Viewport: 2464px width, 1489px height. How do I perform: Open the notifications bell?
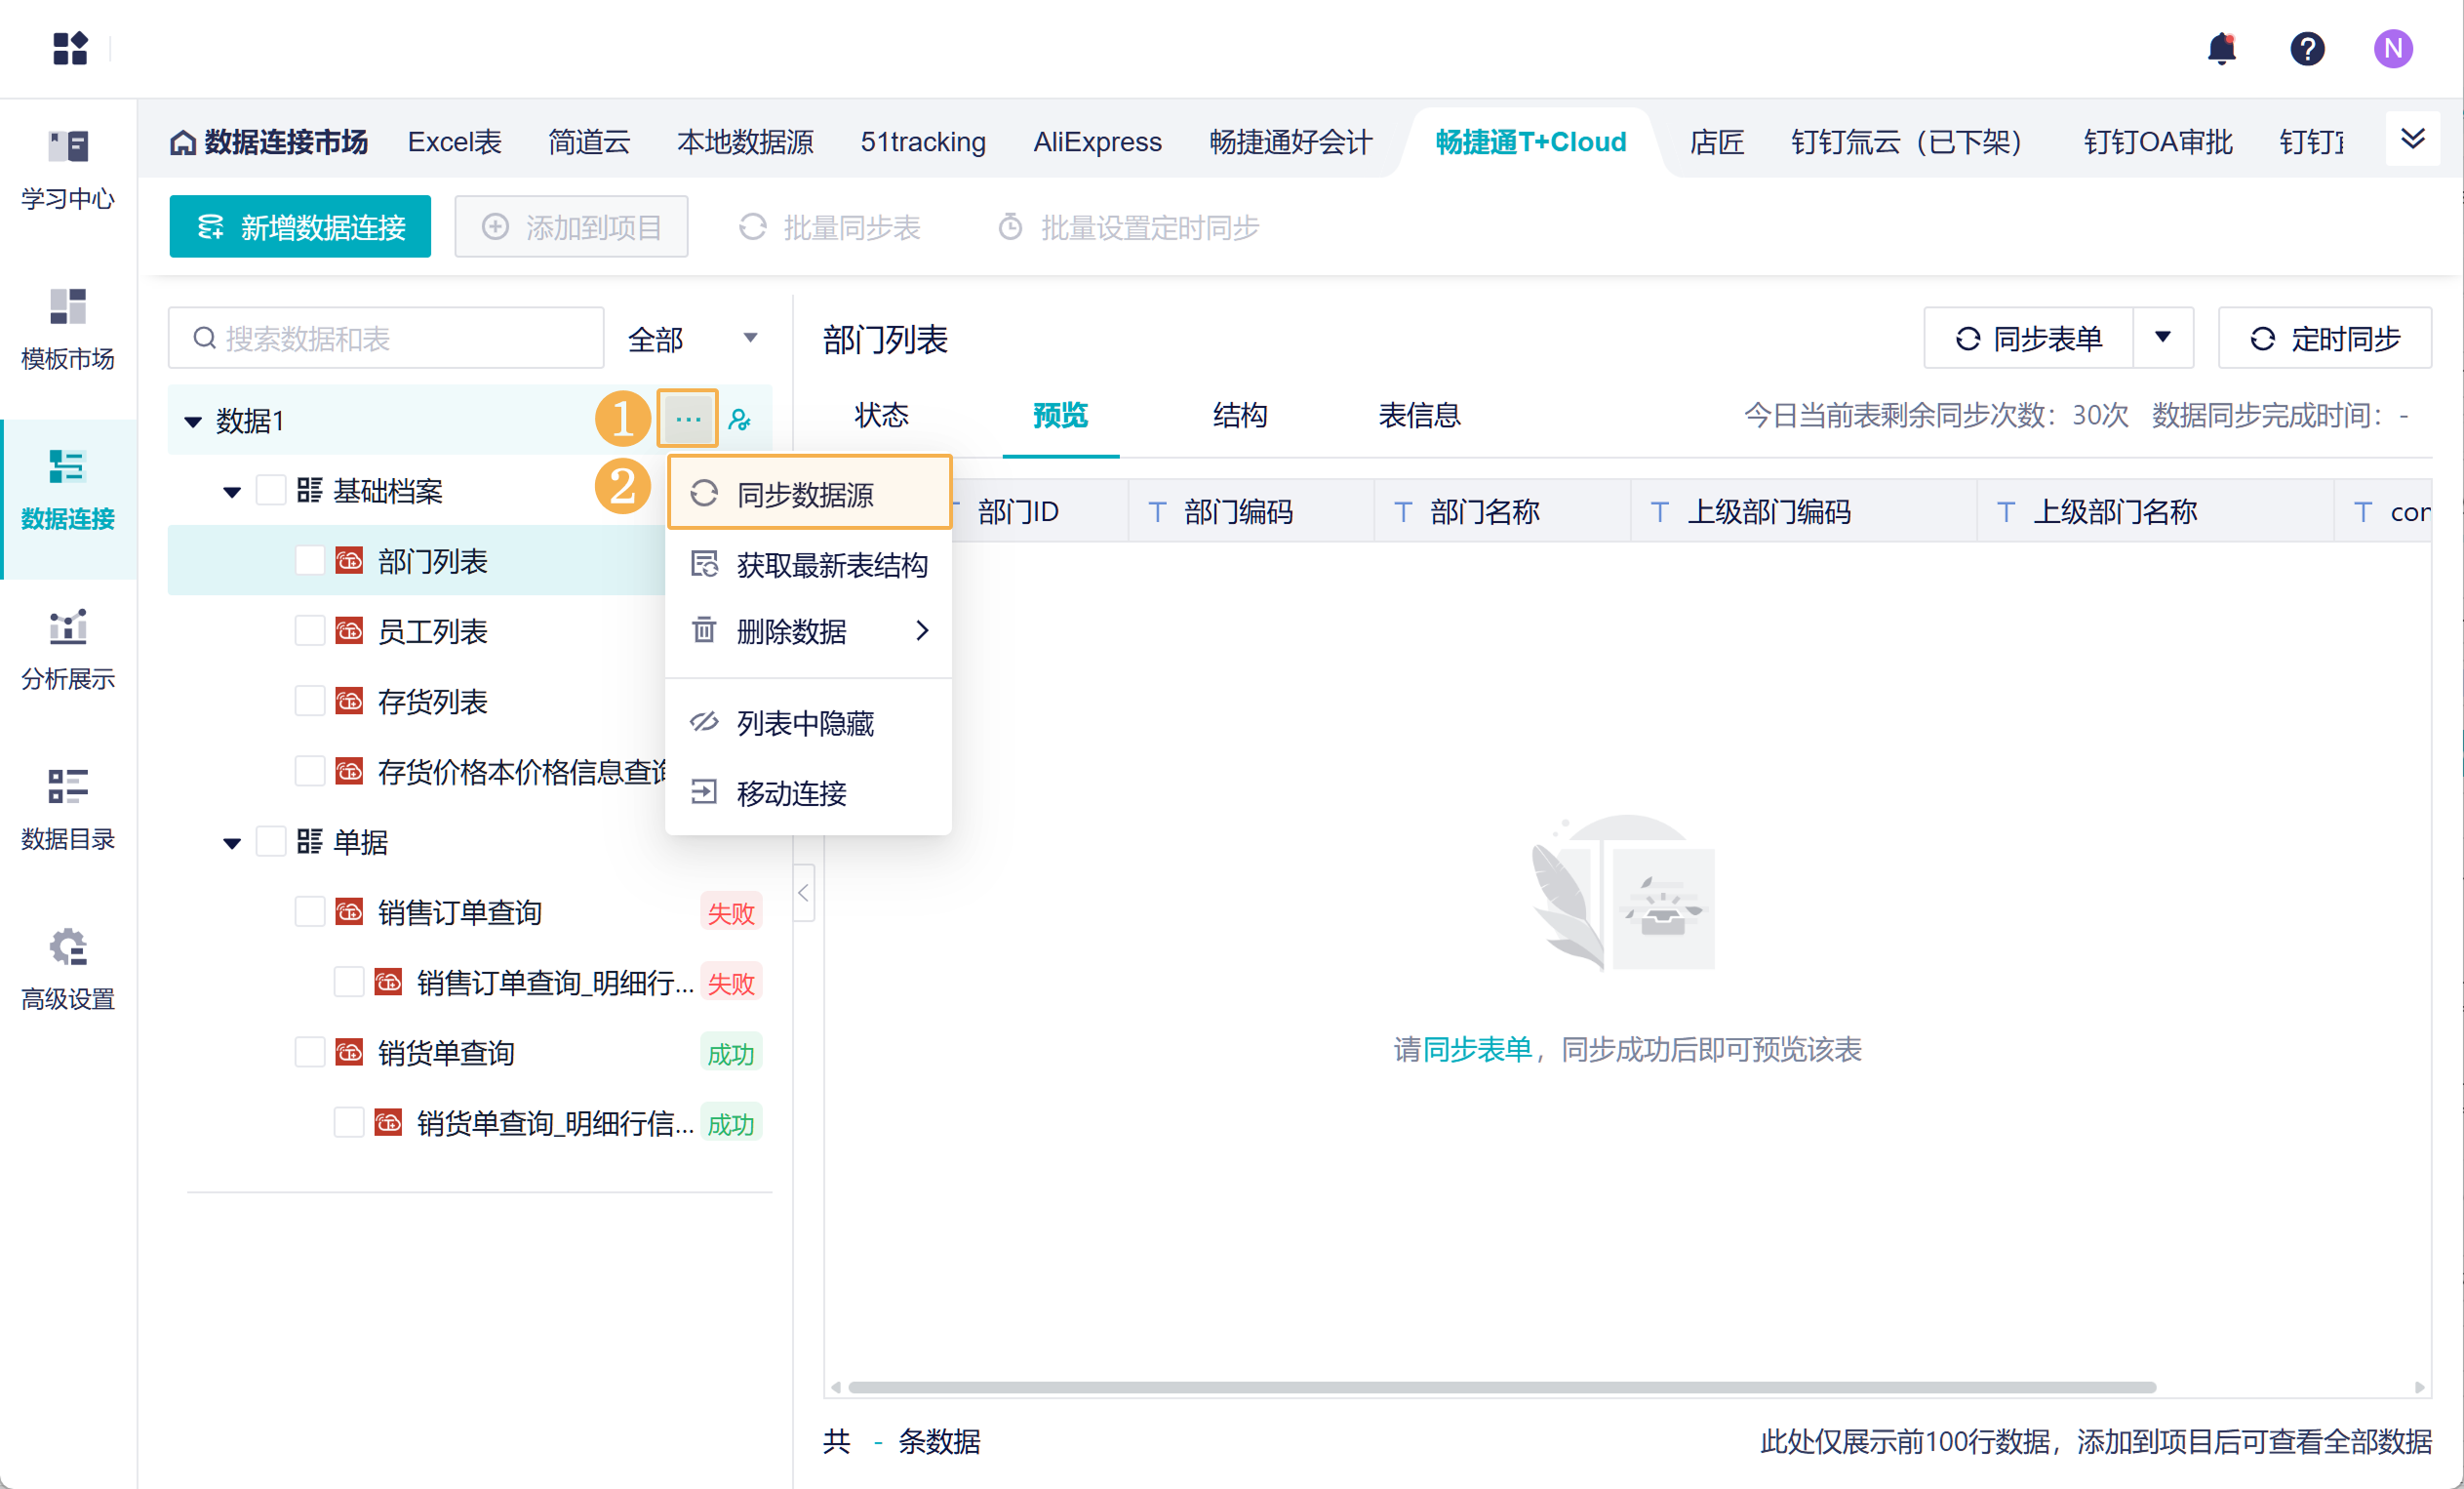tap(2221, 48)
